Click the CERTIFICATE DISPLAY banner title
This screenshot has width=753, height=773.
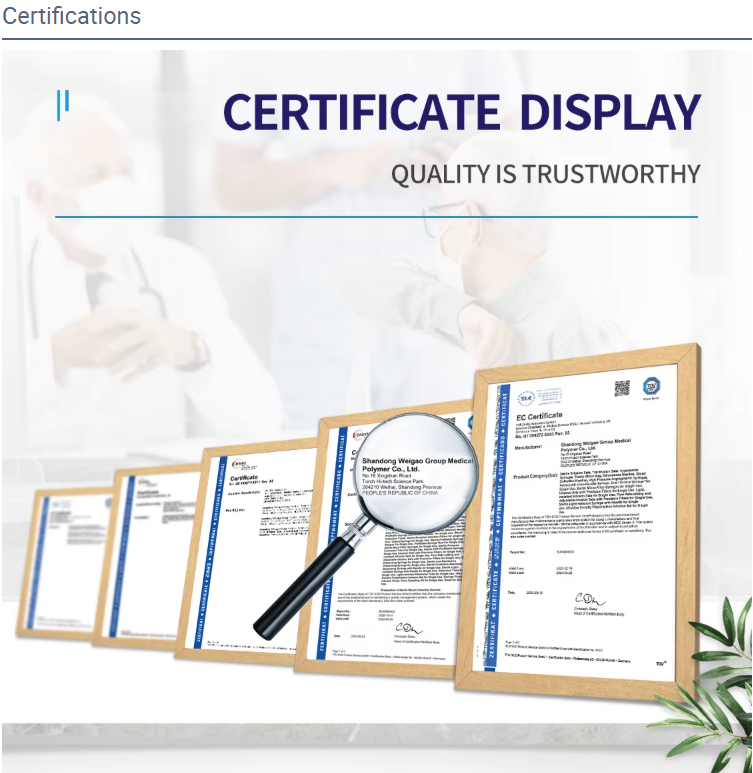pos(461,111)
